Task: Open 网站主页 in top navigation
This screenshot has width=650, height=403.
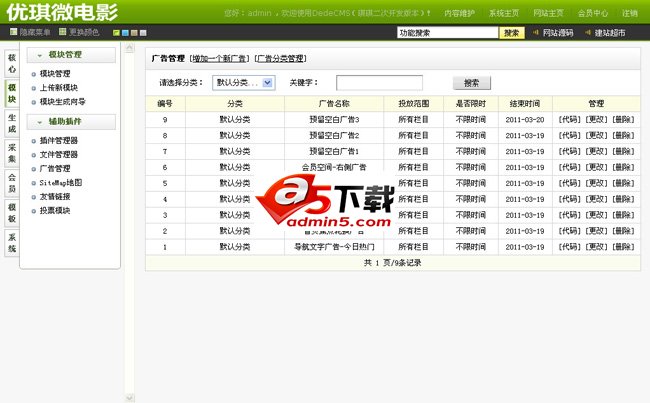Action: 548,13
